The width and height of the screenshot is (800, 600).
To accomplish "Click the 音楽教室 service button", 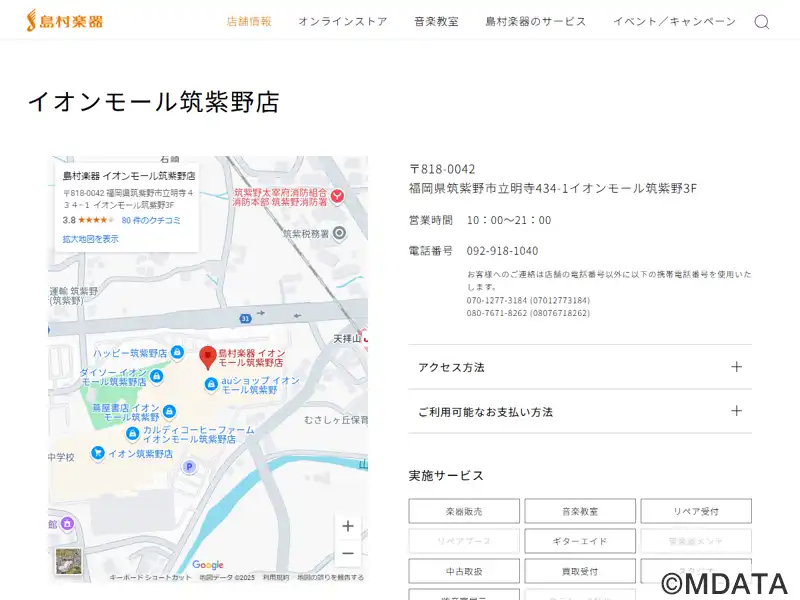I will coord(580,511).
